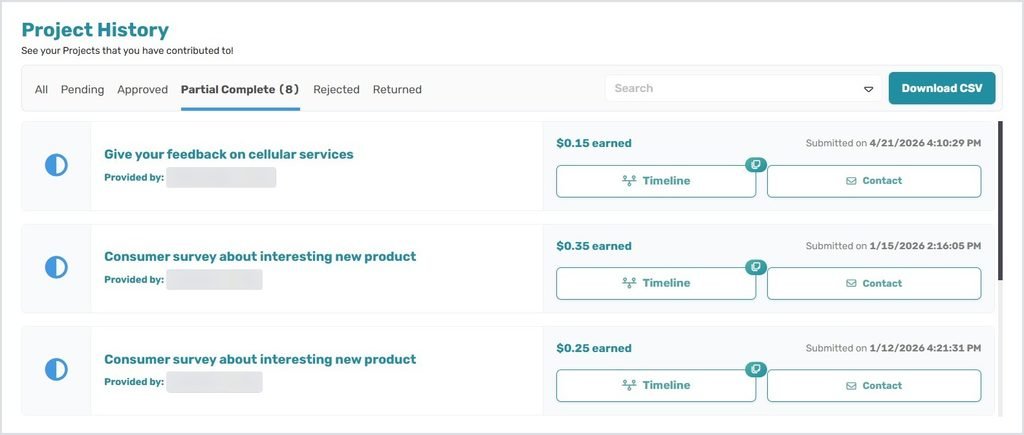This screenshot has width=1024, height=435.
Task: Switch to the All tab
Action: coord(41,89)
